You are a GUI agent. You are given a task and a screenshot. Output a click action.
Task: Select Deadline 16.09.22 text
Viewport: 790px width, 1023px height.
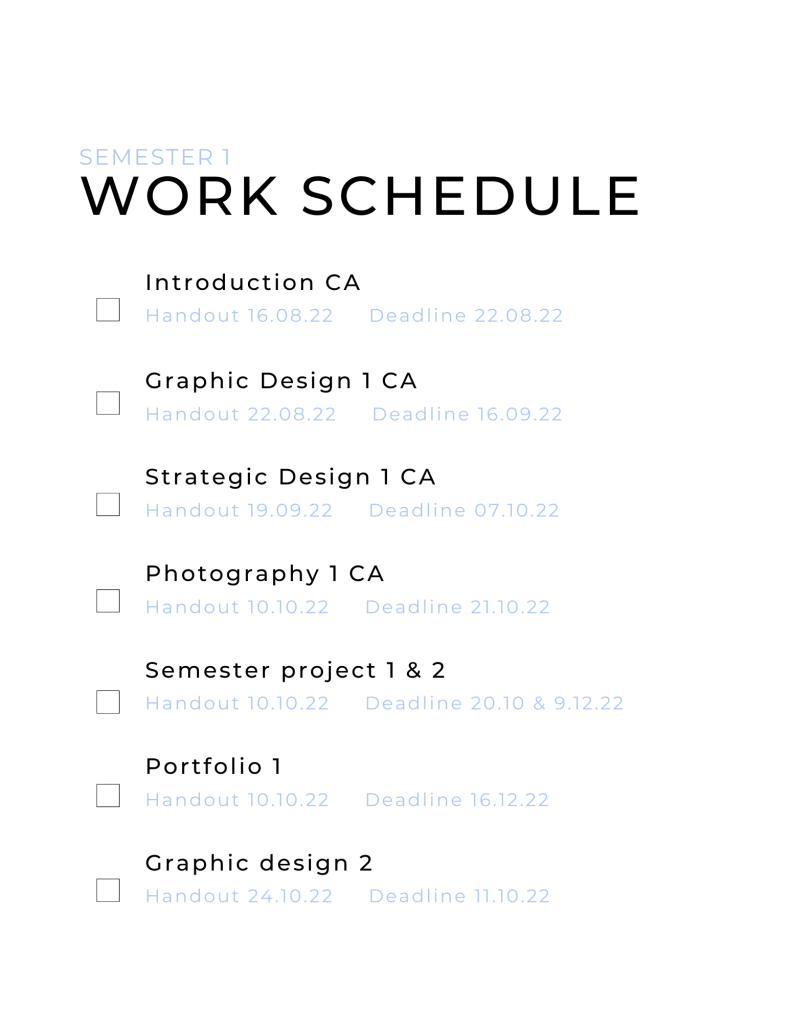tap(467, 414)
